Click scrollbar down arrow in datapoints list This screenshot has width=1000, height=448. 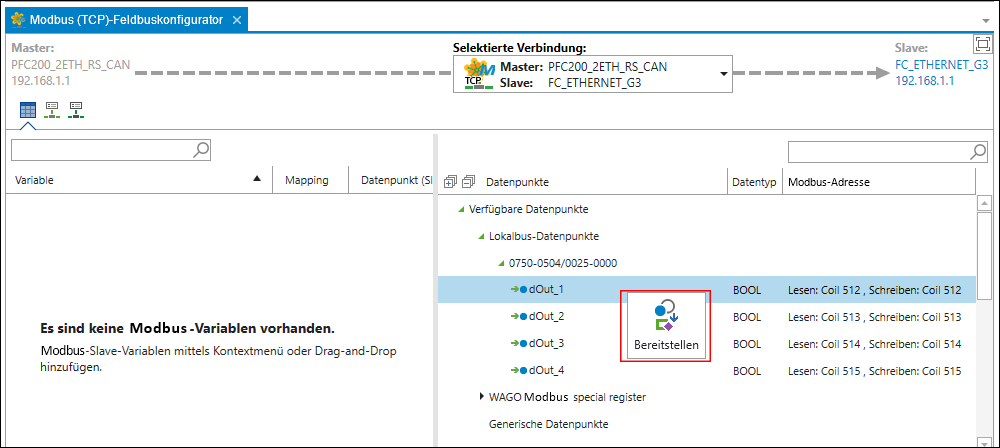(x=985, y=442)
